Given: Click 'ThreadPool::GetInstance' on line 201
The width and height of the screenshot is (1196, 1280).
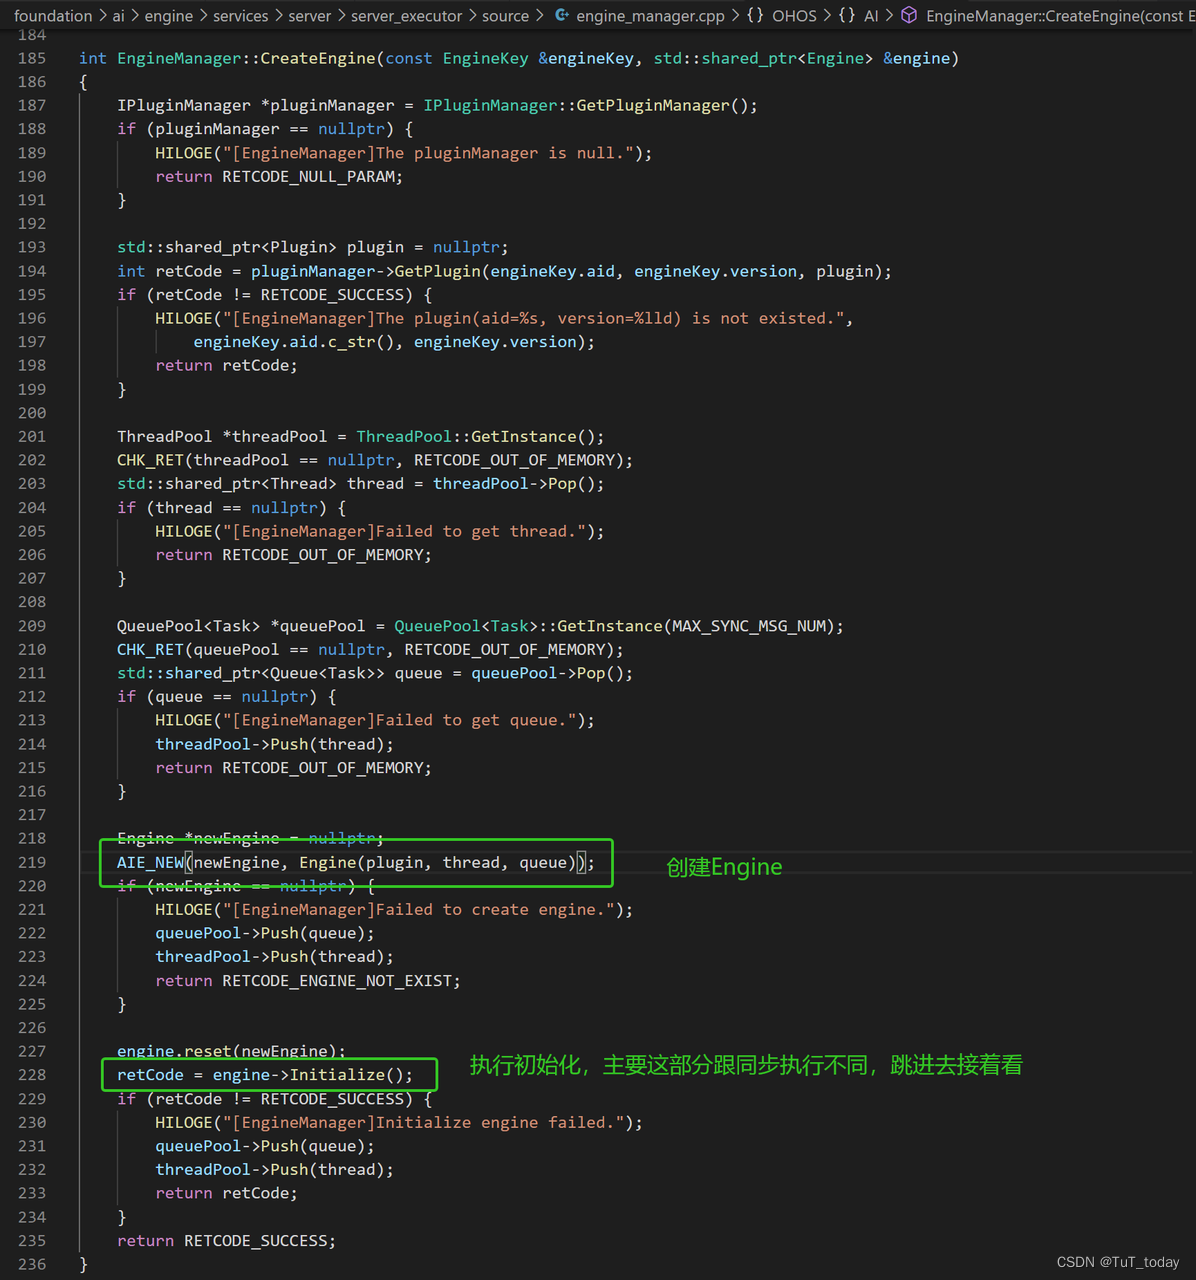Looking at the screenshot, I should coord(466,436).
